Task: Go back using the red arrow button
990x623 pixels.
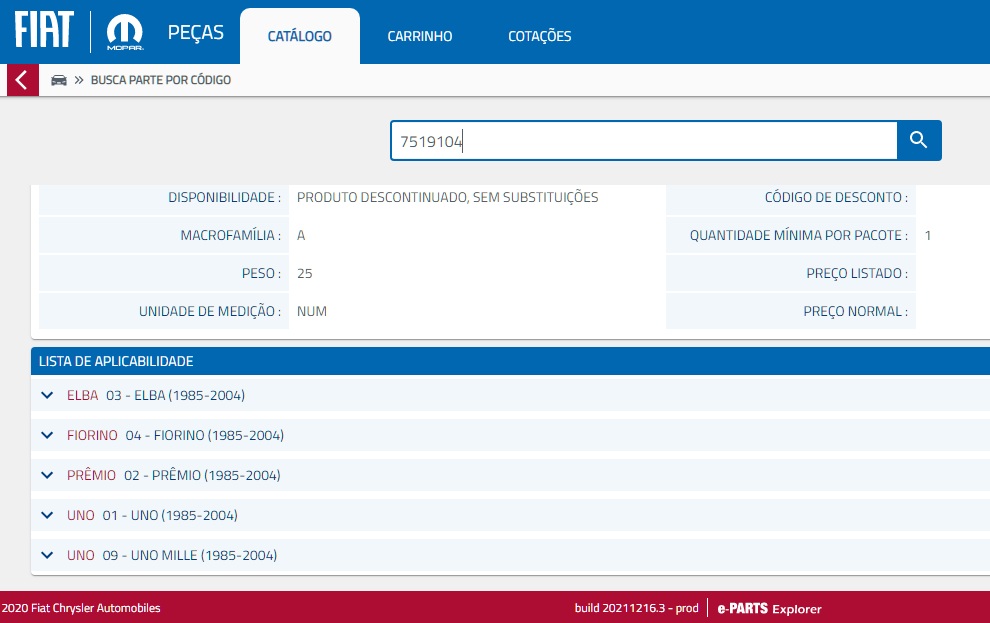Action: pos(21,80)
